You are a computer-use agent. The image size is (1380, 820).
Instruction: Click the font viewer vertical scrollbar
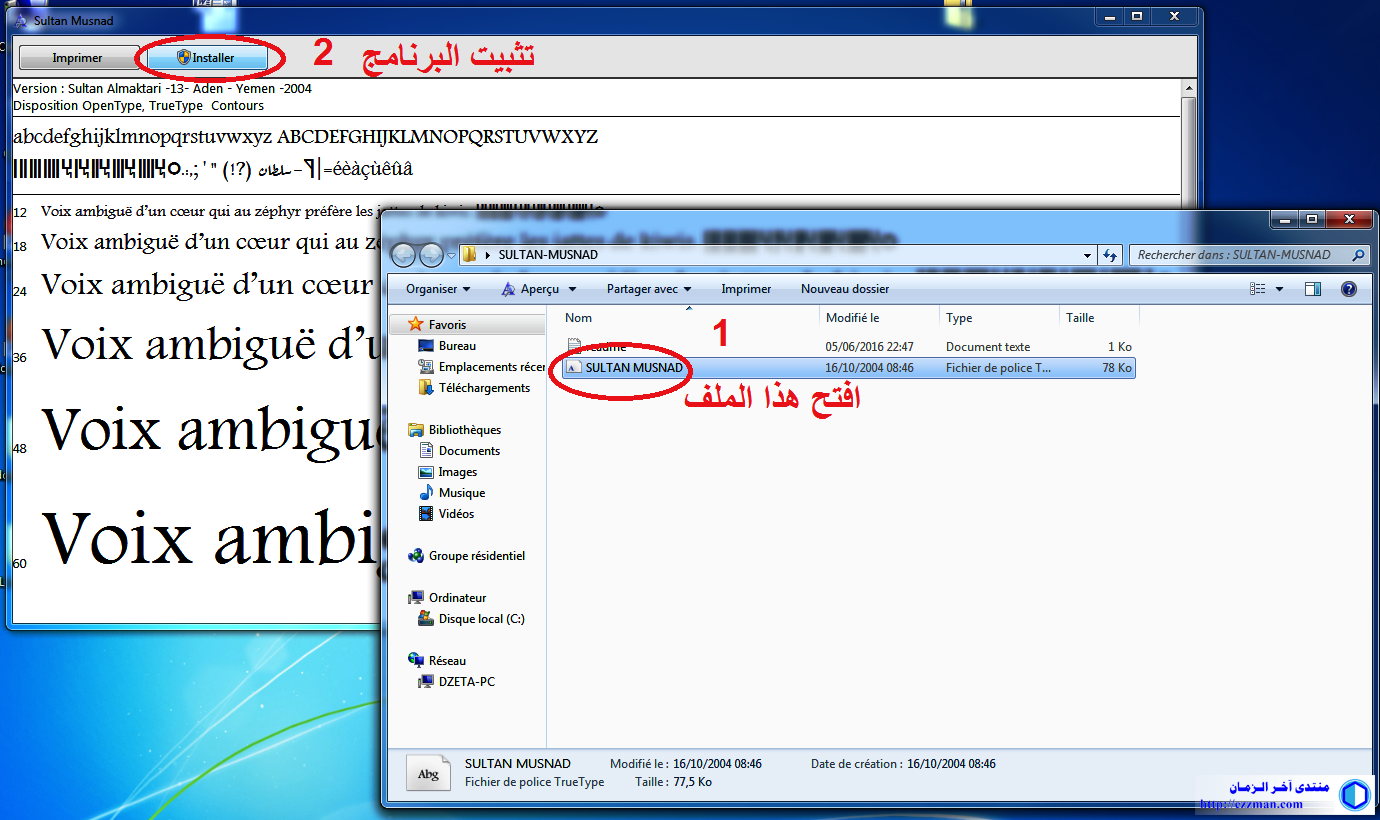[x=1188, y=150]
